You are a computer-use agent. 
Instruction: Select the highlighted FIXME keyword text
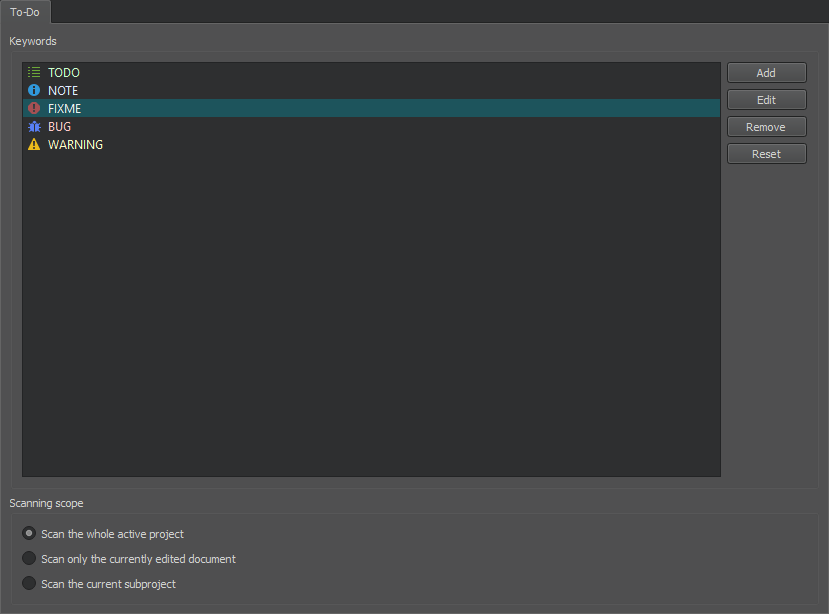tap(65, 109)
